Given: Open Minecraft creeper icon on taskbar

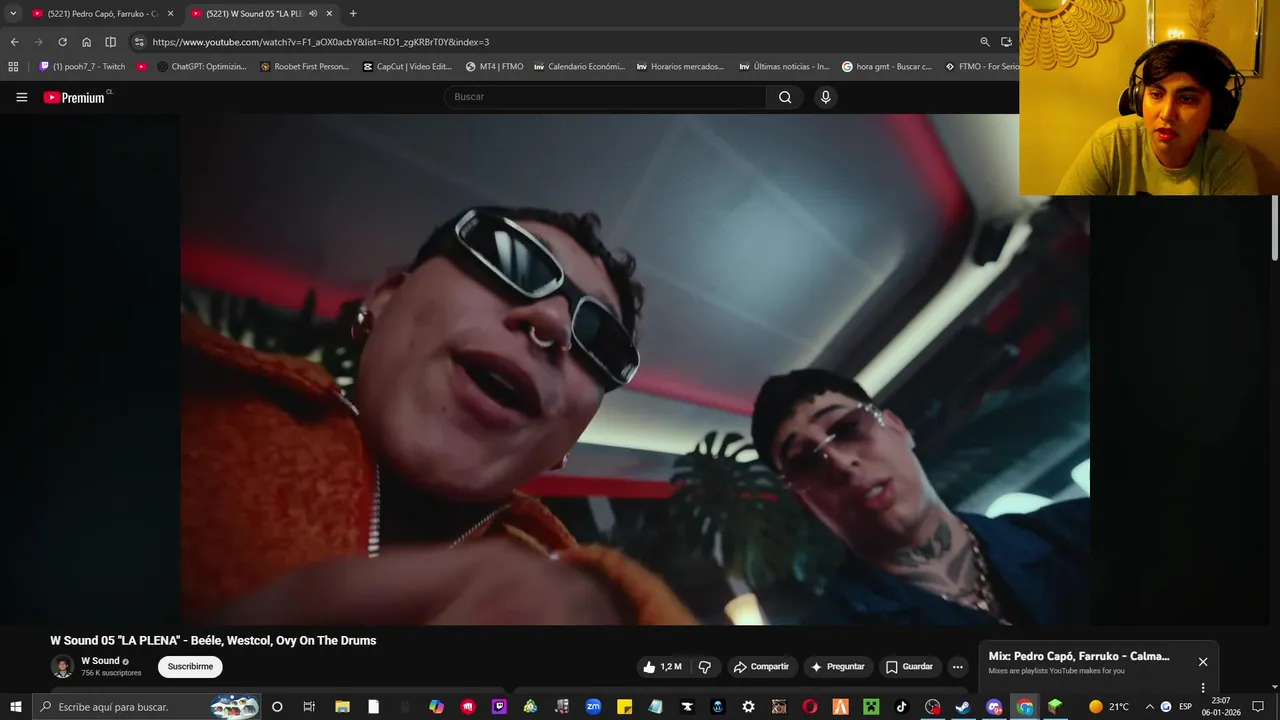Looking at the screenshot, I should 871,707.
